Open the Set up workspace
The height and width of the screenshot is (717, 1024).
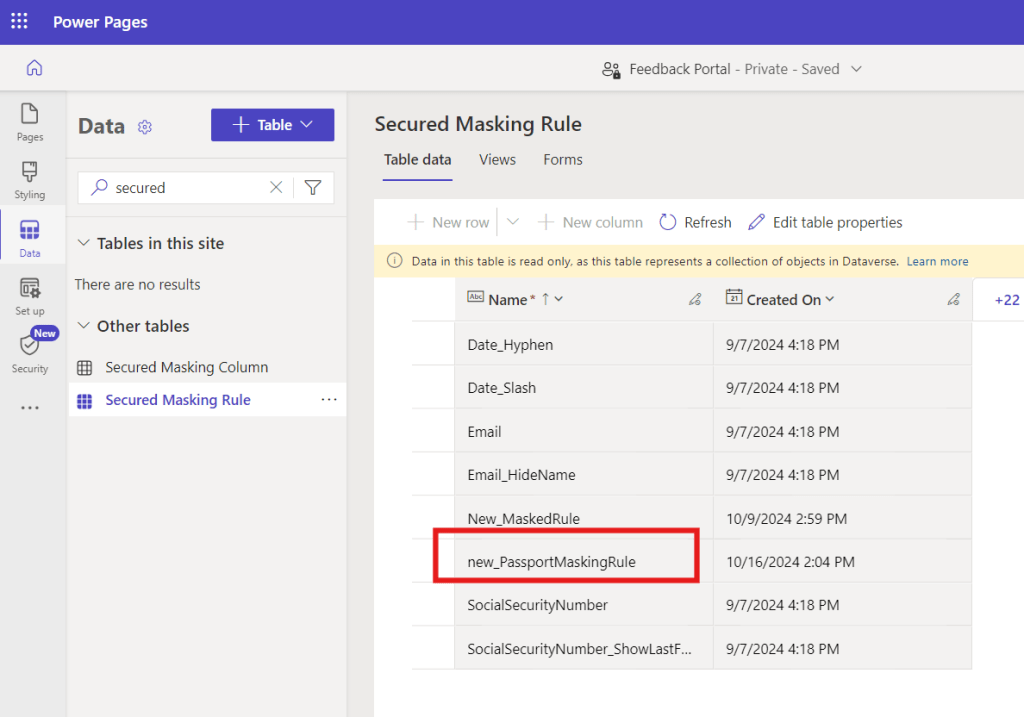(x=30, y=296)
